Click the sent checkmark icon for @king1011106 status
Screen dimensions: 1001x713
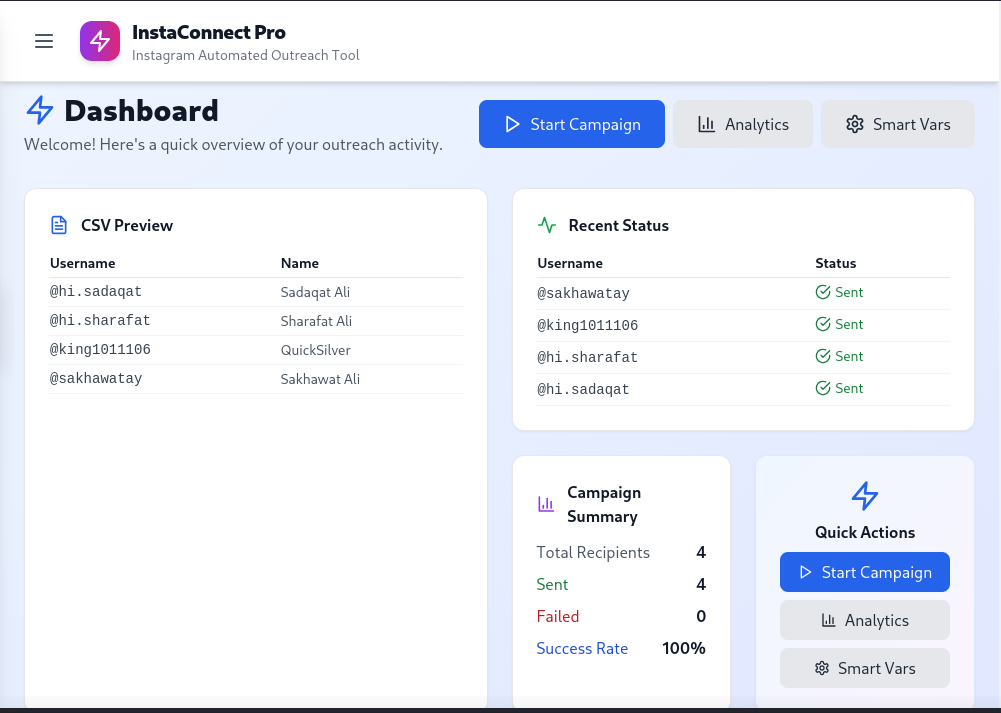click(823, 324)
